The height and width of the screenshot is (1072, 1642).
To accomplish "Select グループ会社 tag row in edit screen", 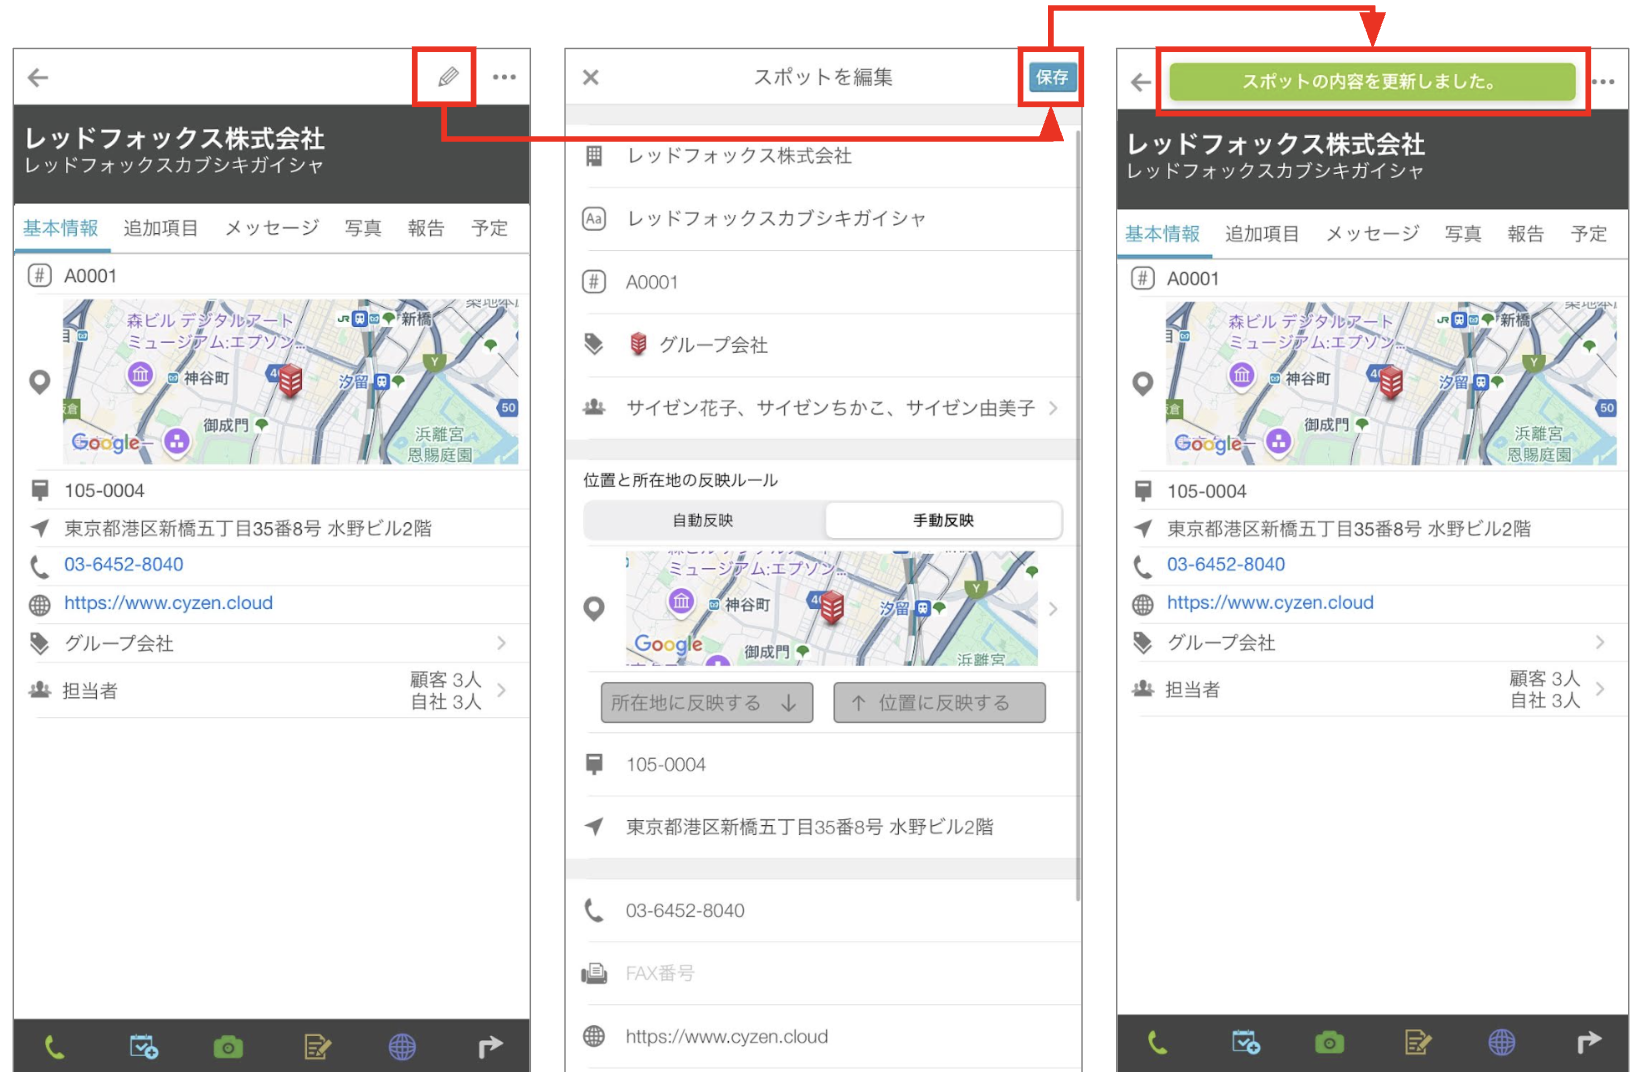I will tap(824, 345).
